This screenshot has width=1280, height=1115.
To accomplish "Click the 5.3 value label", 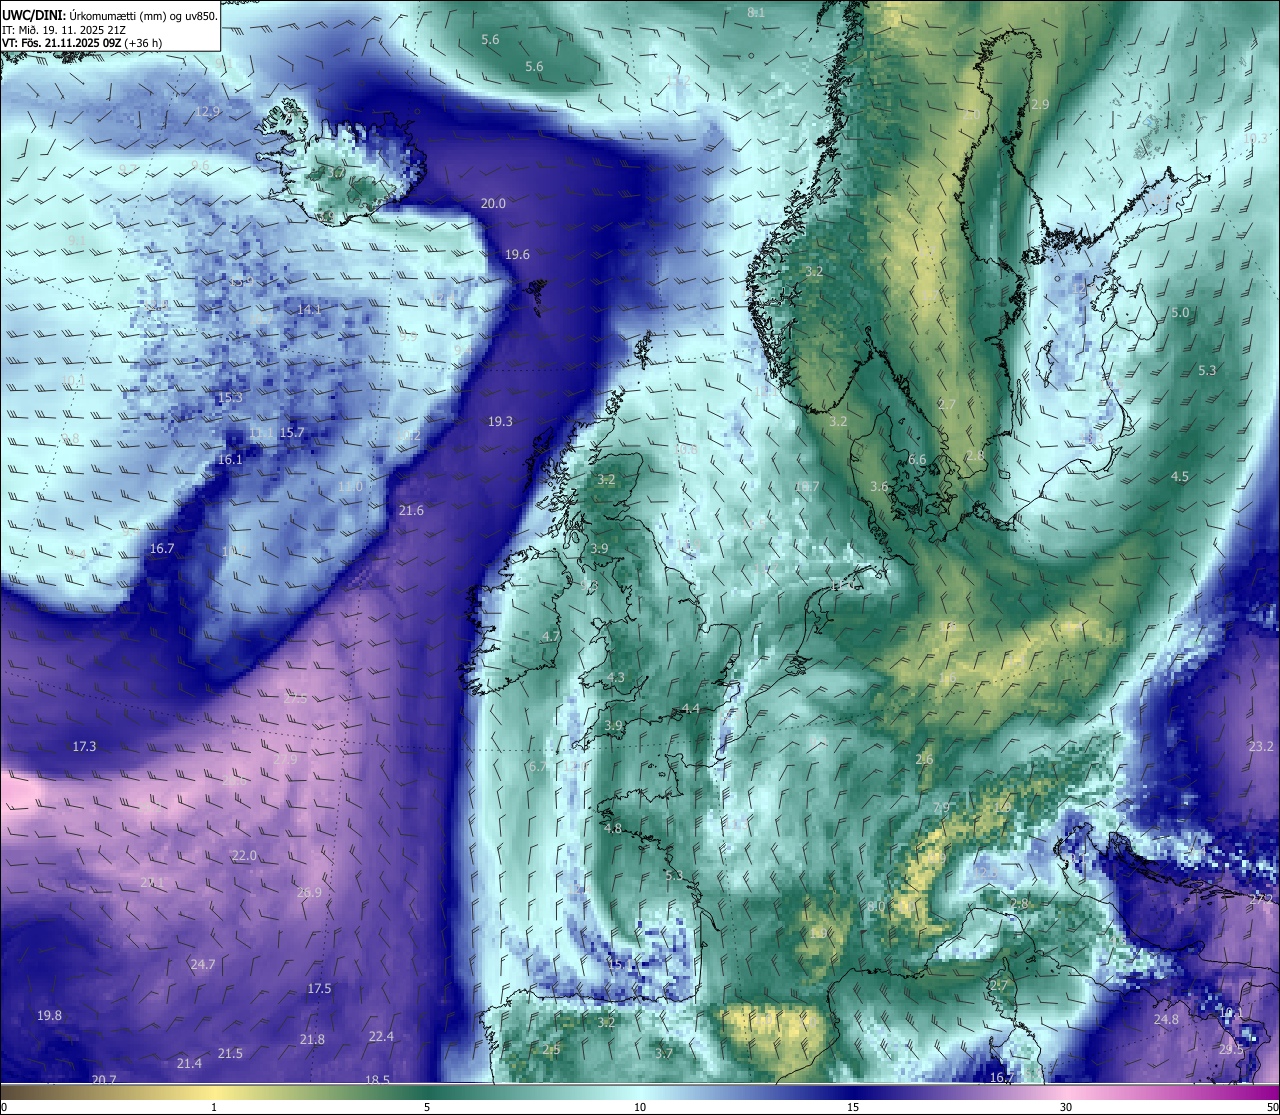I will pyautogui.click(x=1207, y=370).
